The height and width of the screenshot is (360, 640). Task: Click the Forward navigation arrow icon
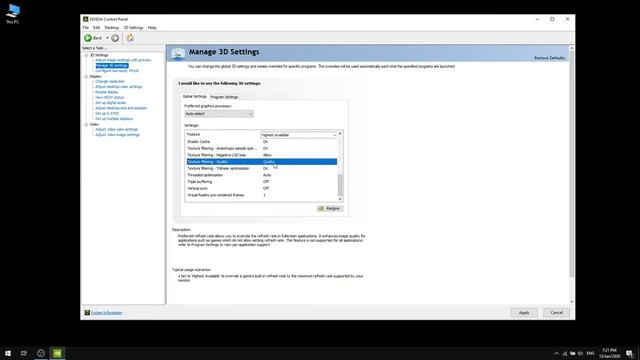click(x=115, y=38)
